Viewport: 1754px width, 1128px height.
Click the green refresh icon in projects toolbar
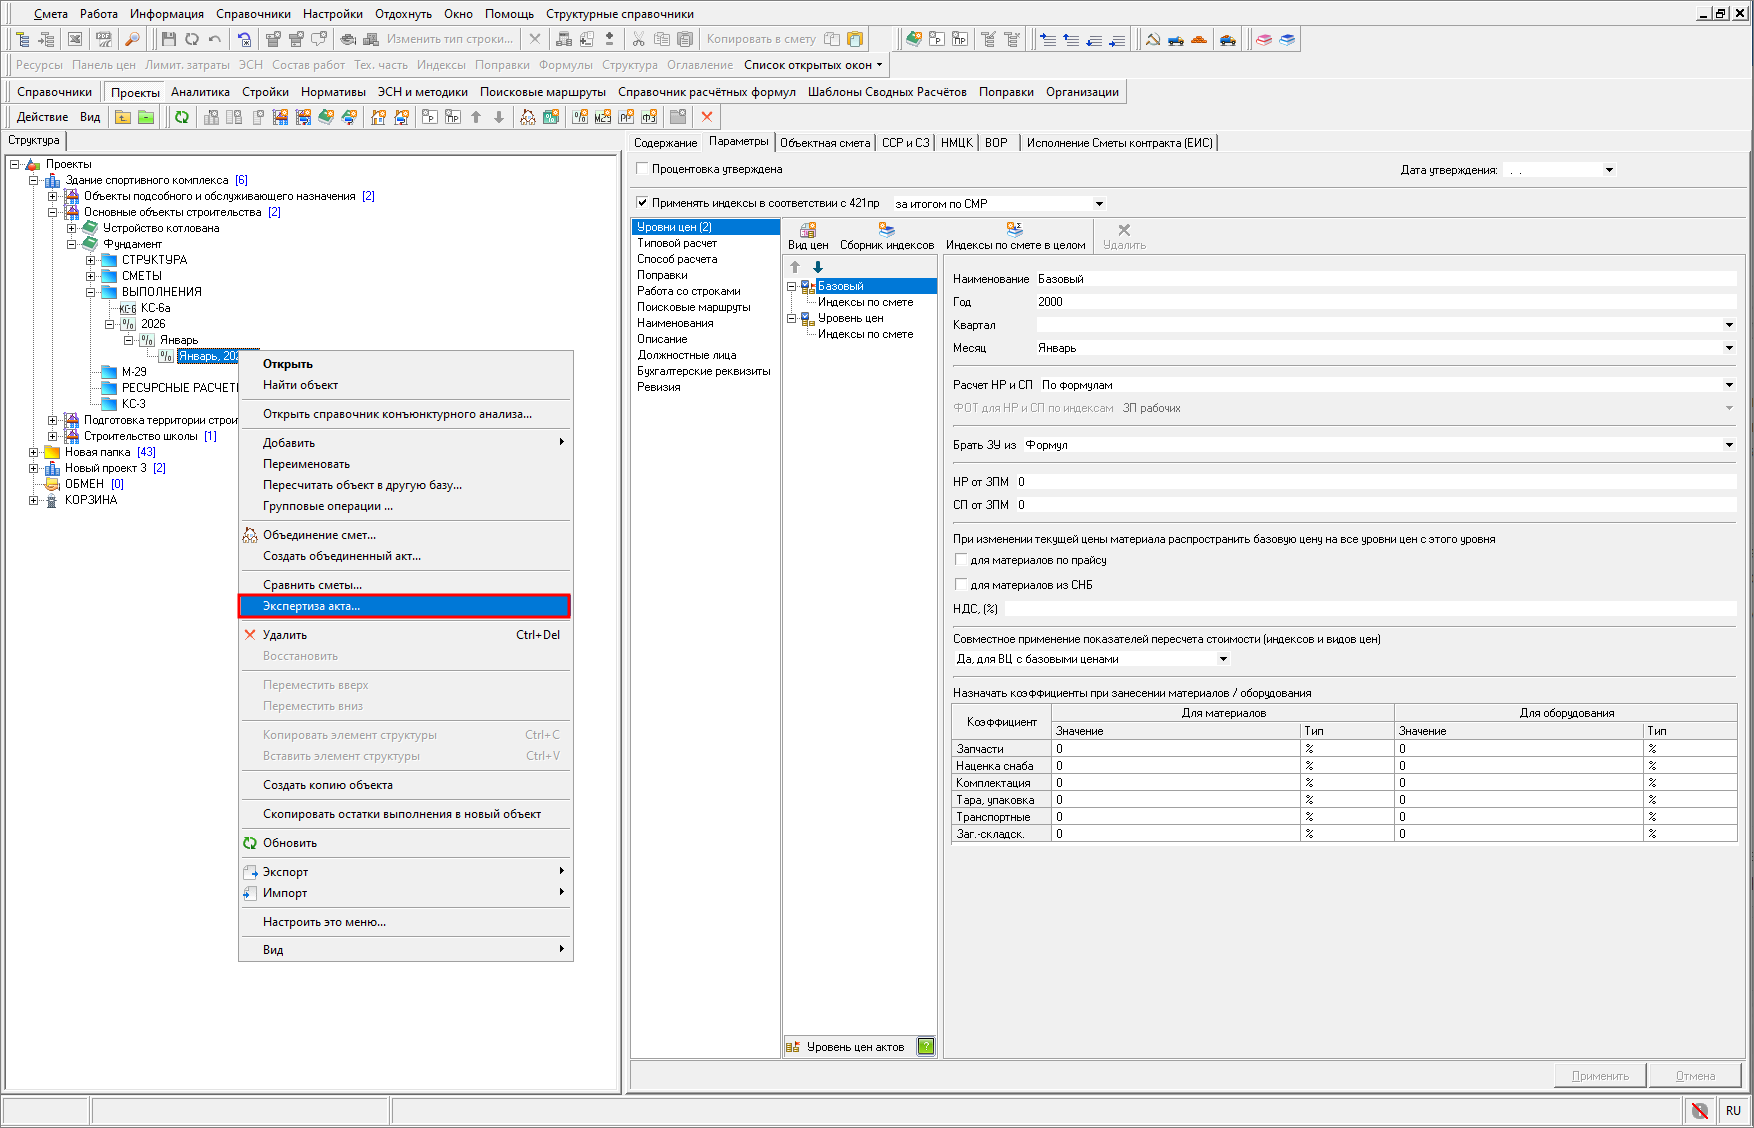pos(181,117)
